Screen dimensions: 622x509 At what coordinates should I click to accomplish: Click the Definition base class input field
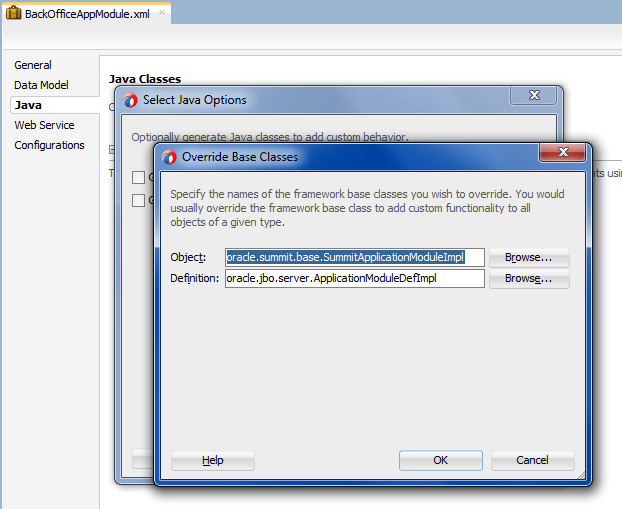(x=355, y=279)
